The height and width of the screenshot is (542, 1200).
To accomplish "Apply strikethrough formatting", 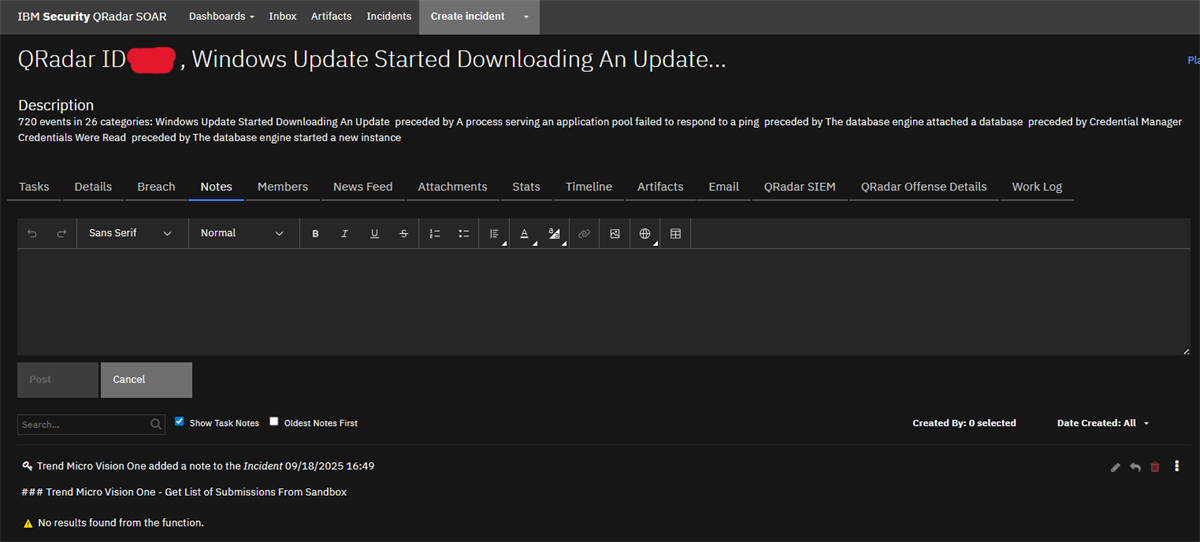I will point(403,233).
